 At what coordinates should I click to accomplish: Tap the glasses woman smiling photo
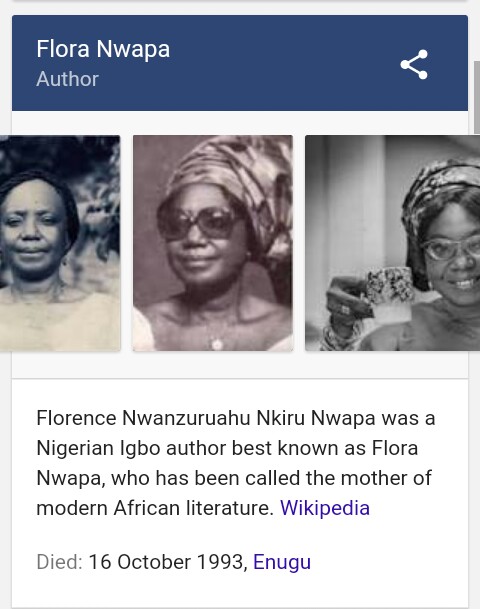[393, 243]
